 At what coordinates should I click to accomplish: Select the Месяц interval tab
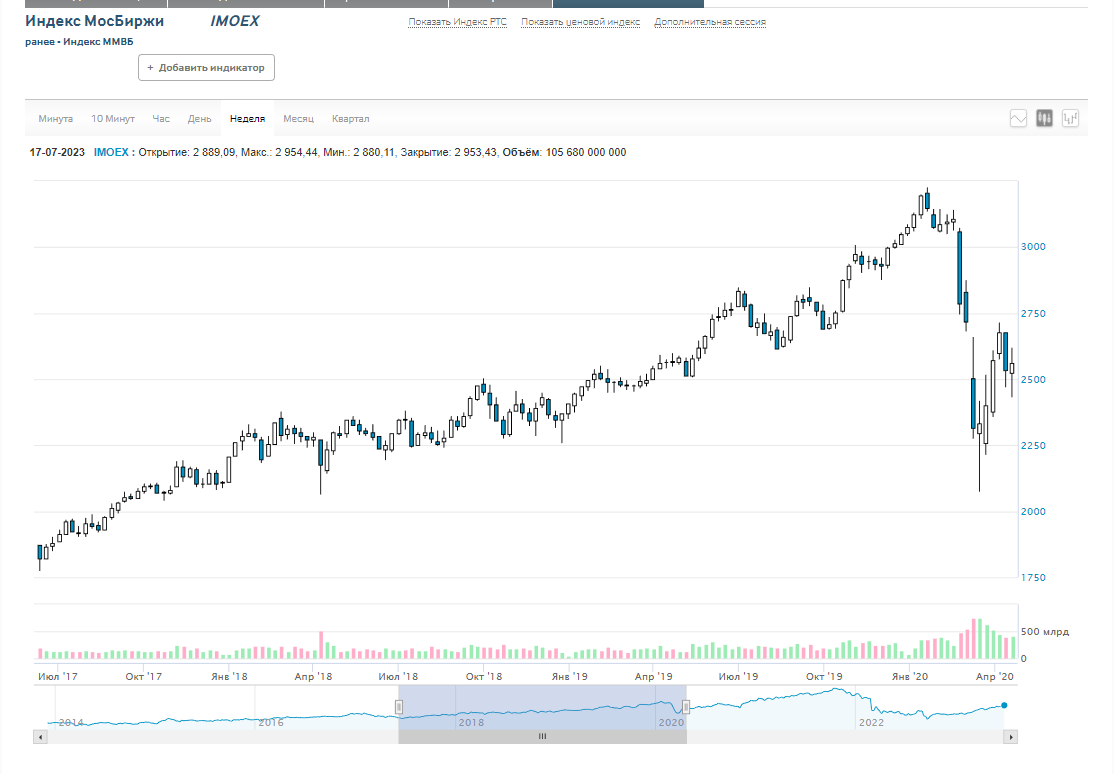298,119
